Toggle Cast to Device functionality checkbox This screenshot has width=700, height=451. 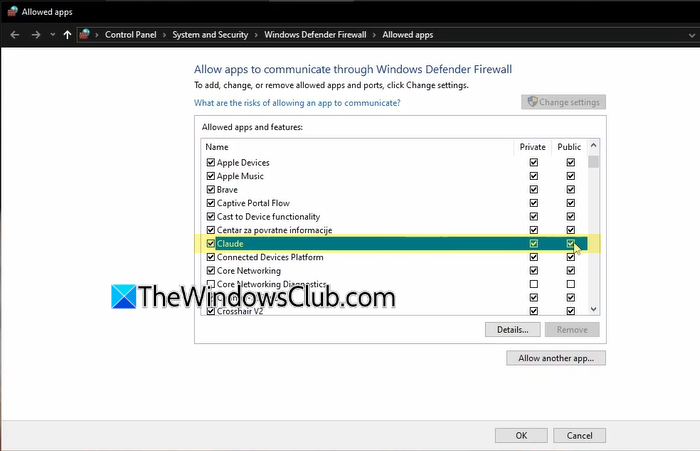point(211,217)
